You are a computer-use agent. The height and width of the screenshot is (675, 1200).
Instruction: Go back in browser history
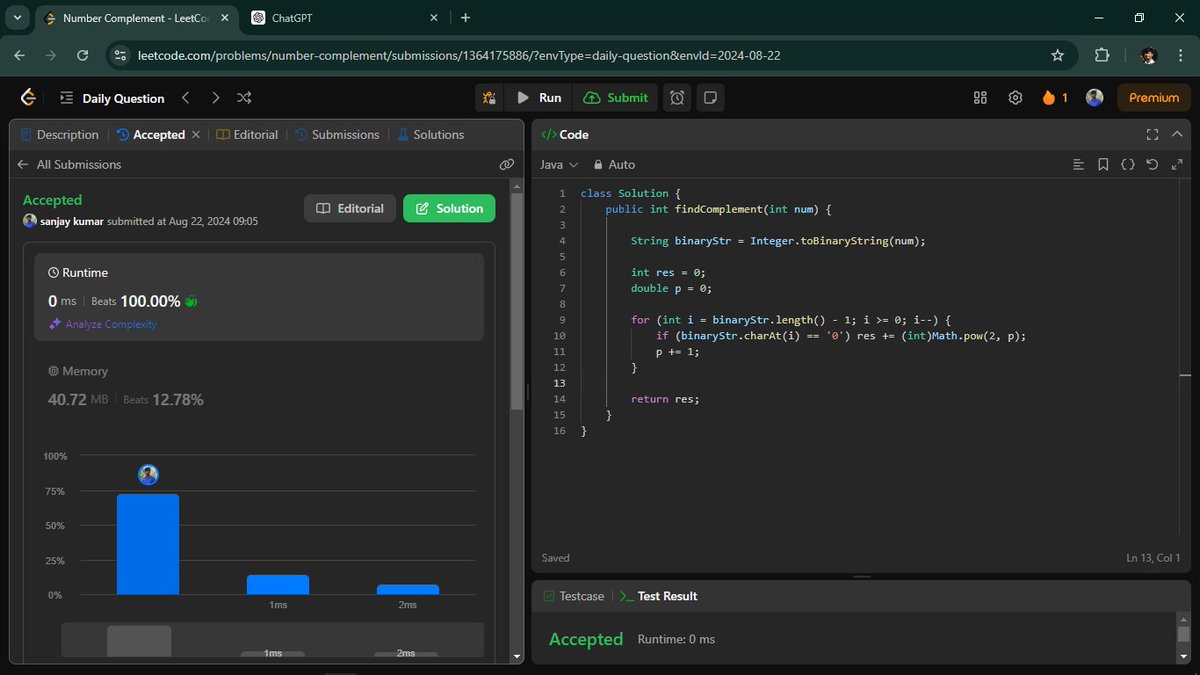19,56
